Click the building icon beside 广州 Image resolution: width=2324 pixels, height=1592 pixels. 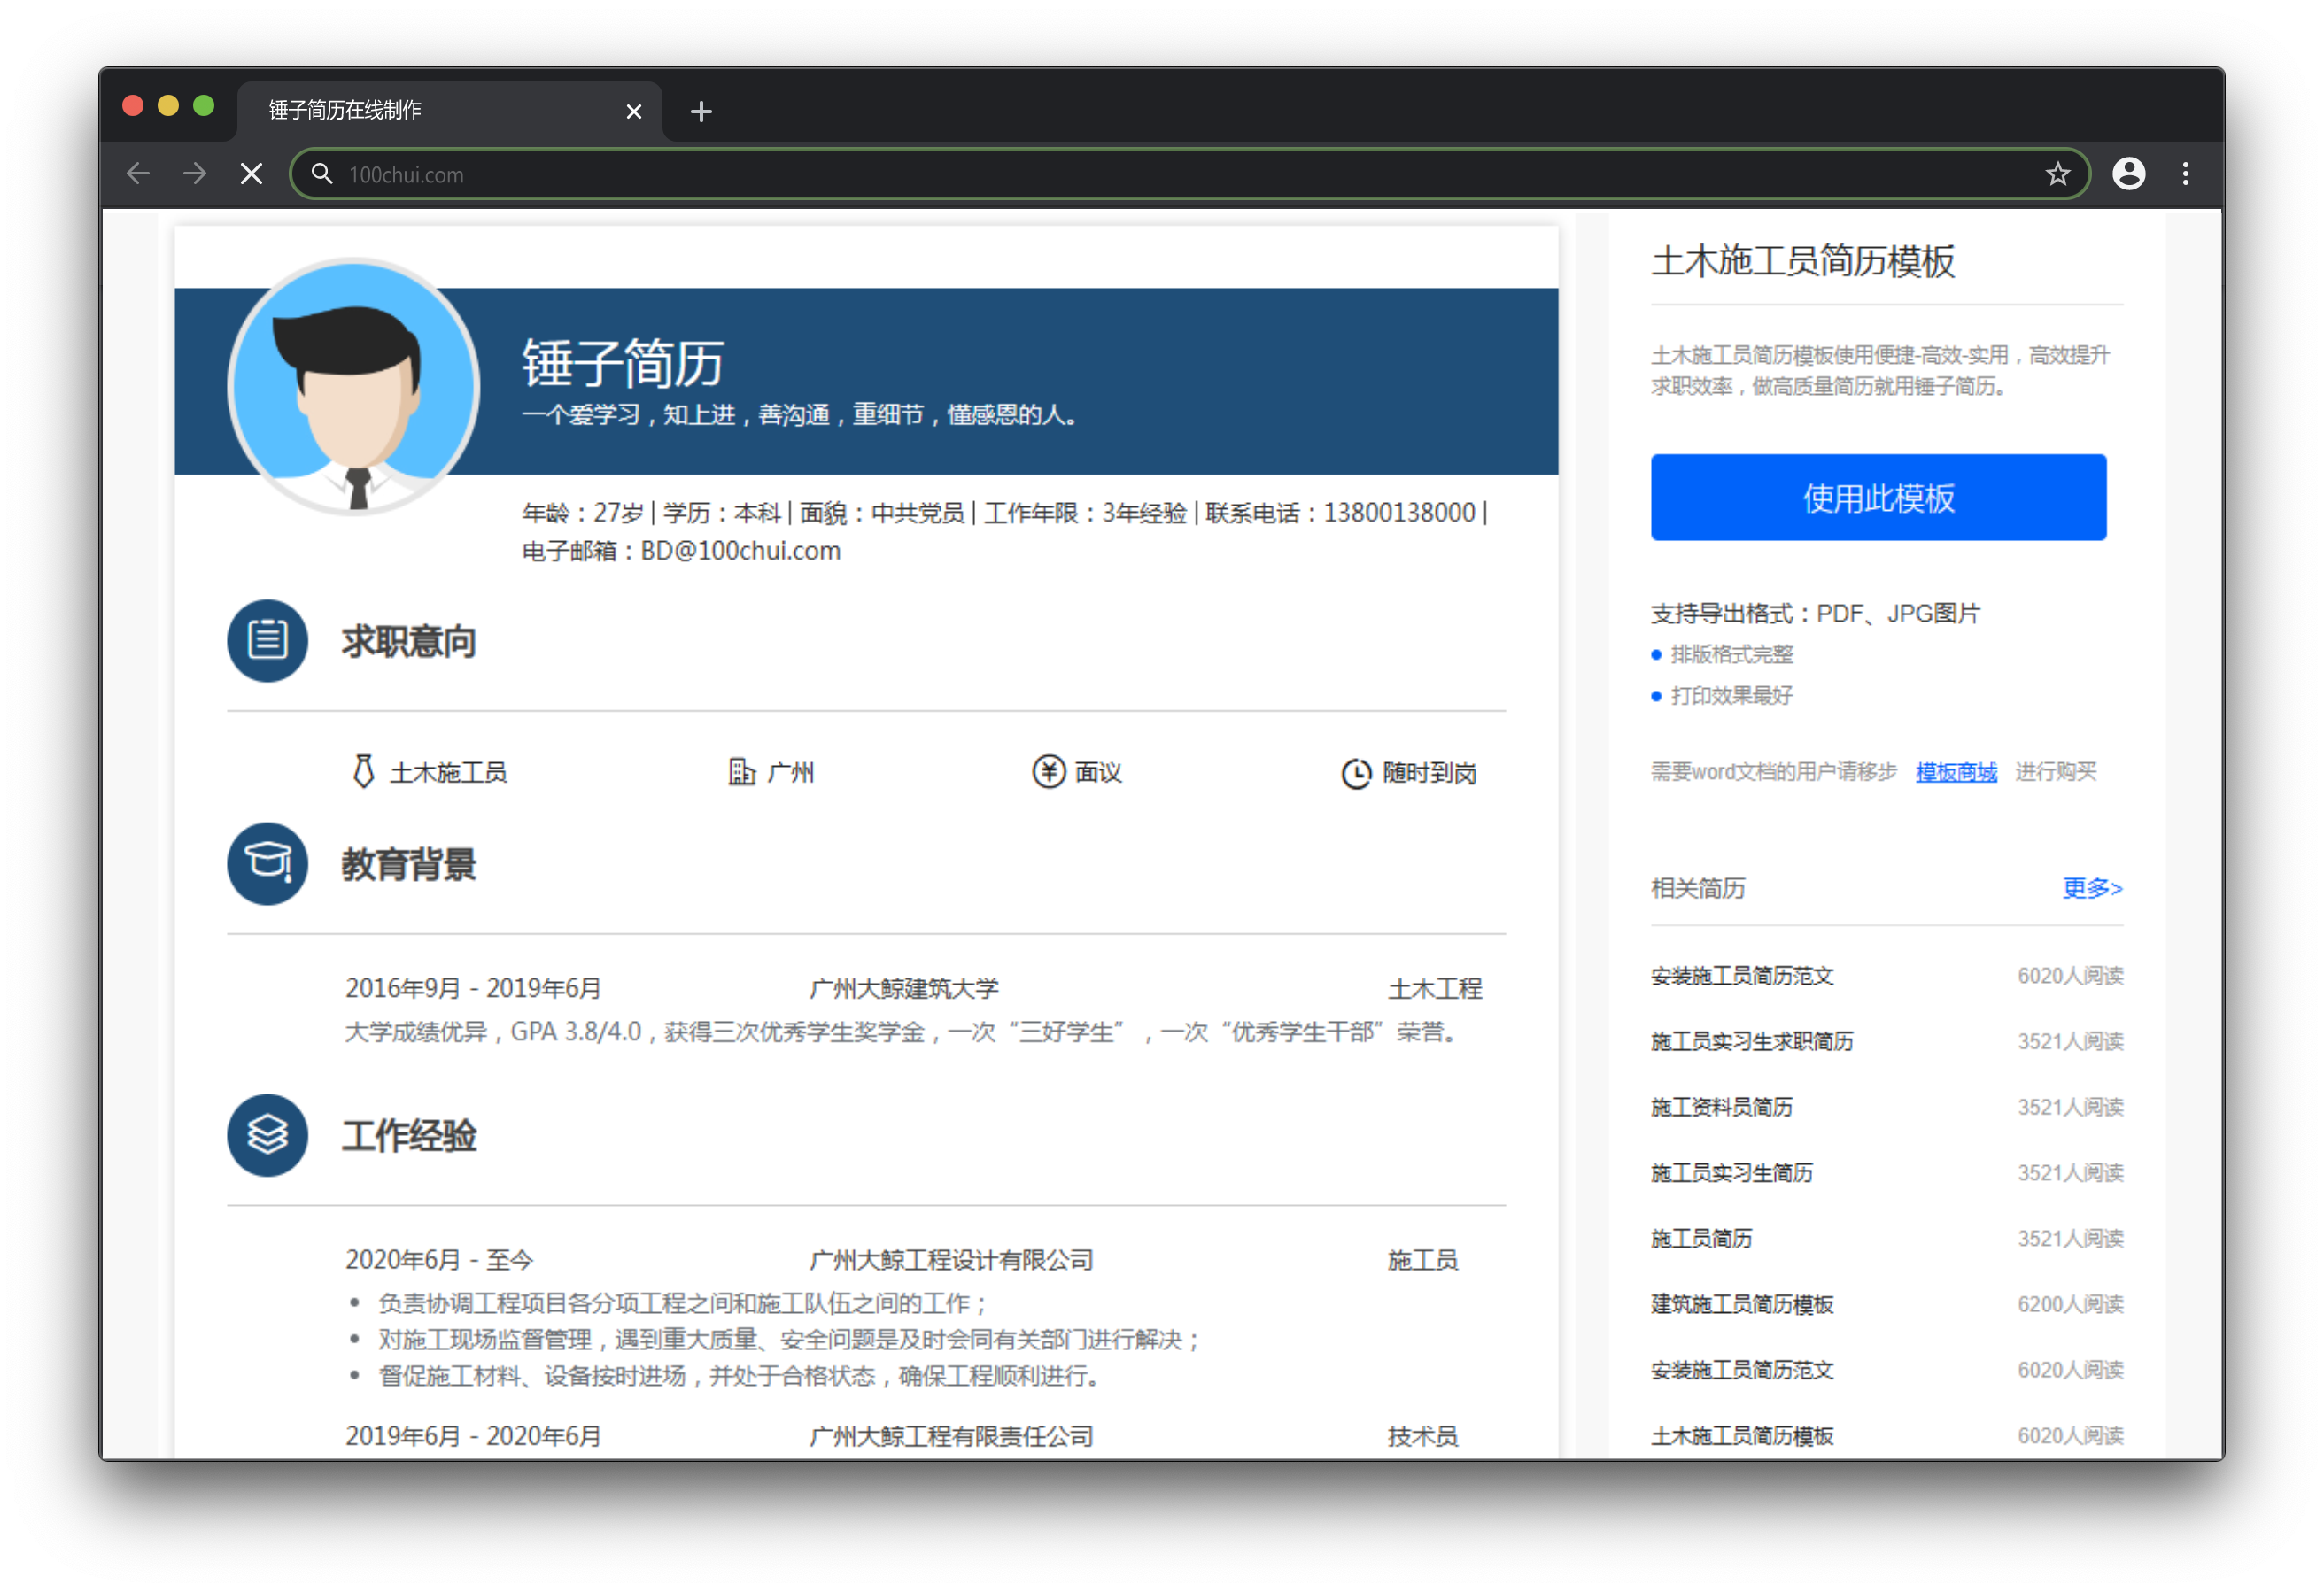point(741,772)
